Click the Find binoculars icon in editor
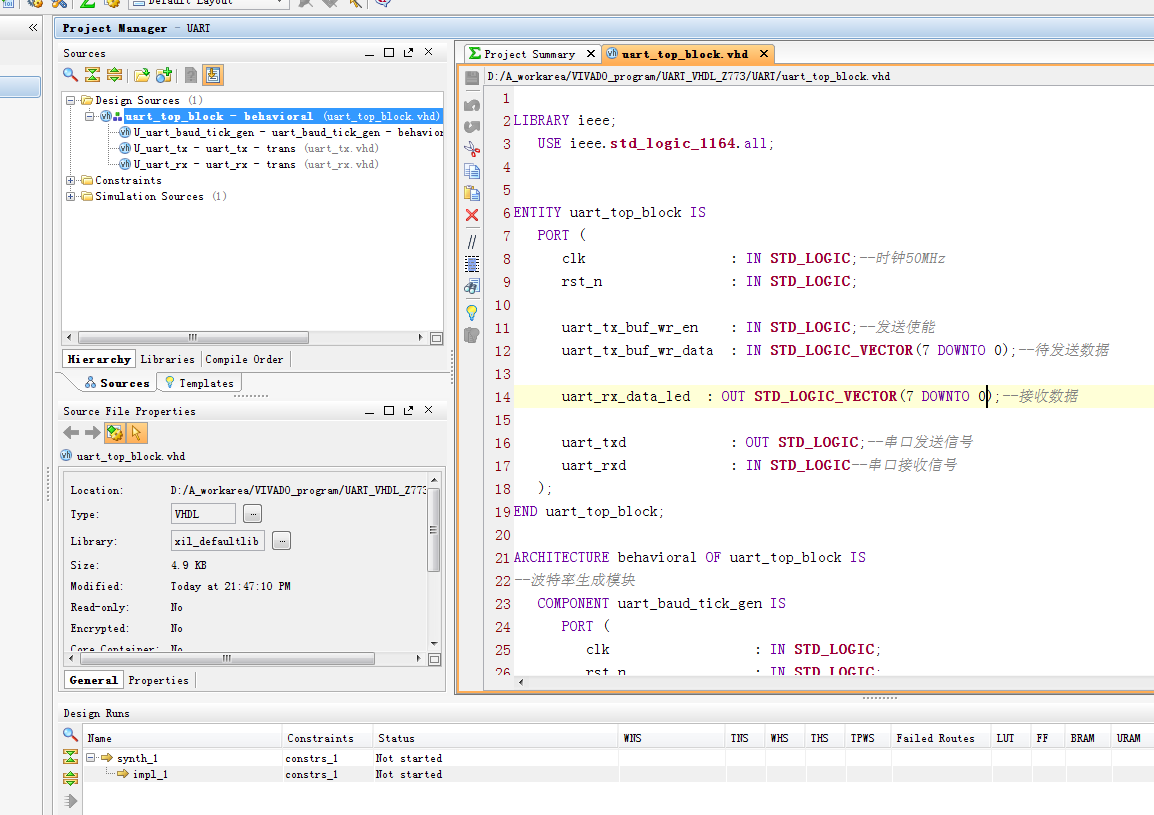1154x815 pixels. pos(472,287)
